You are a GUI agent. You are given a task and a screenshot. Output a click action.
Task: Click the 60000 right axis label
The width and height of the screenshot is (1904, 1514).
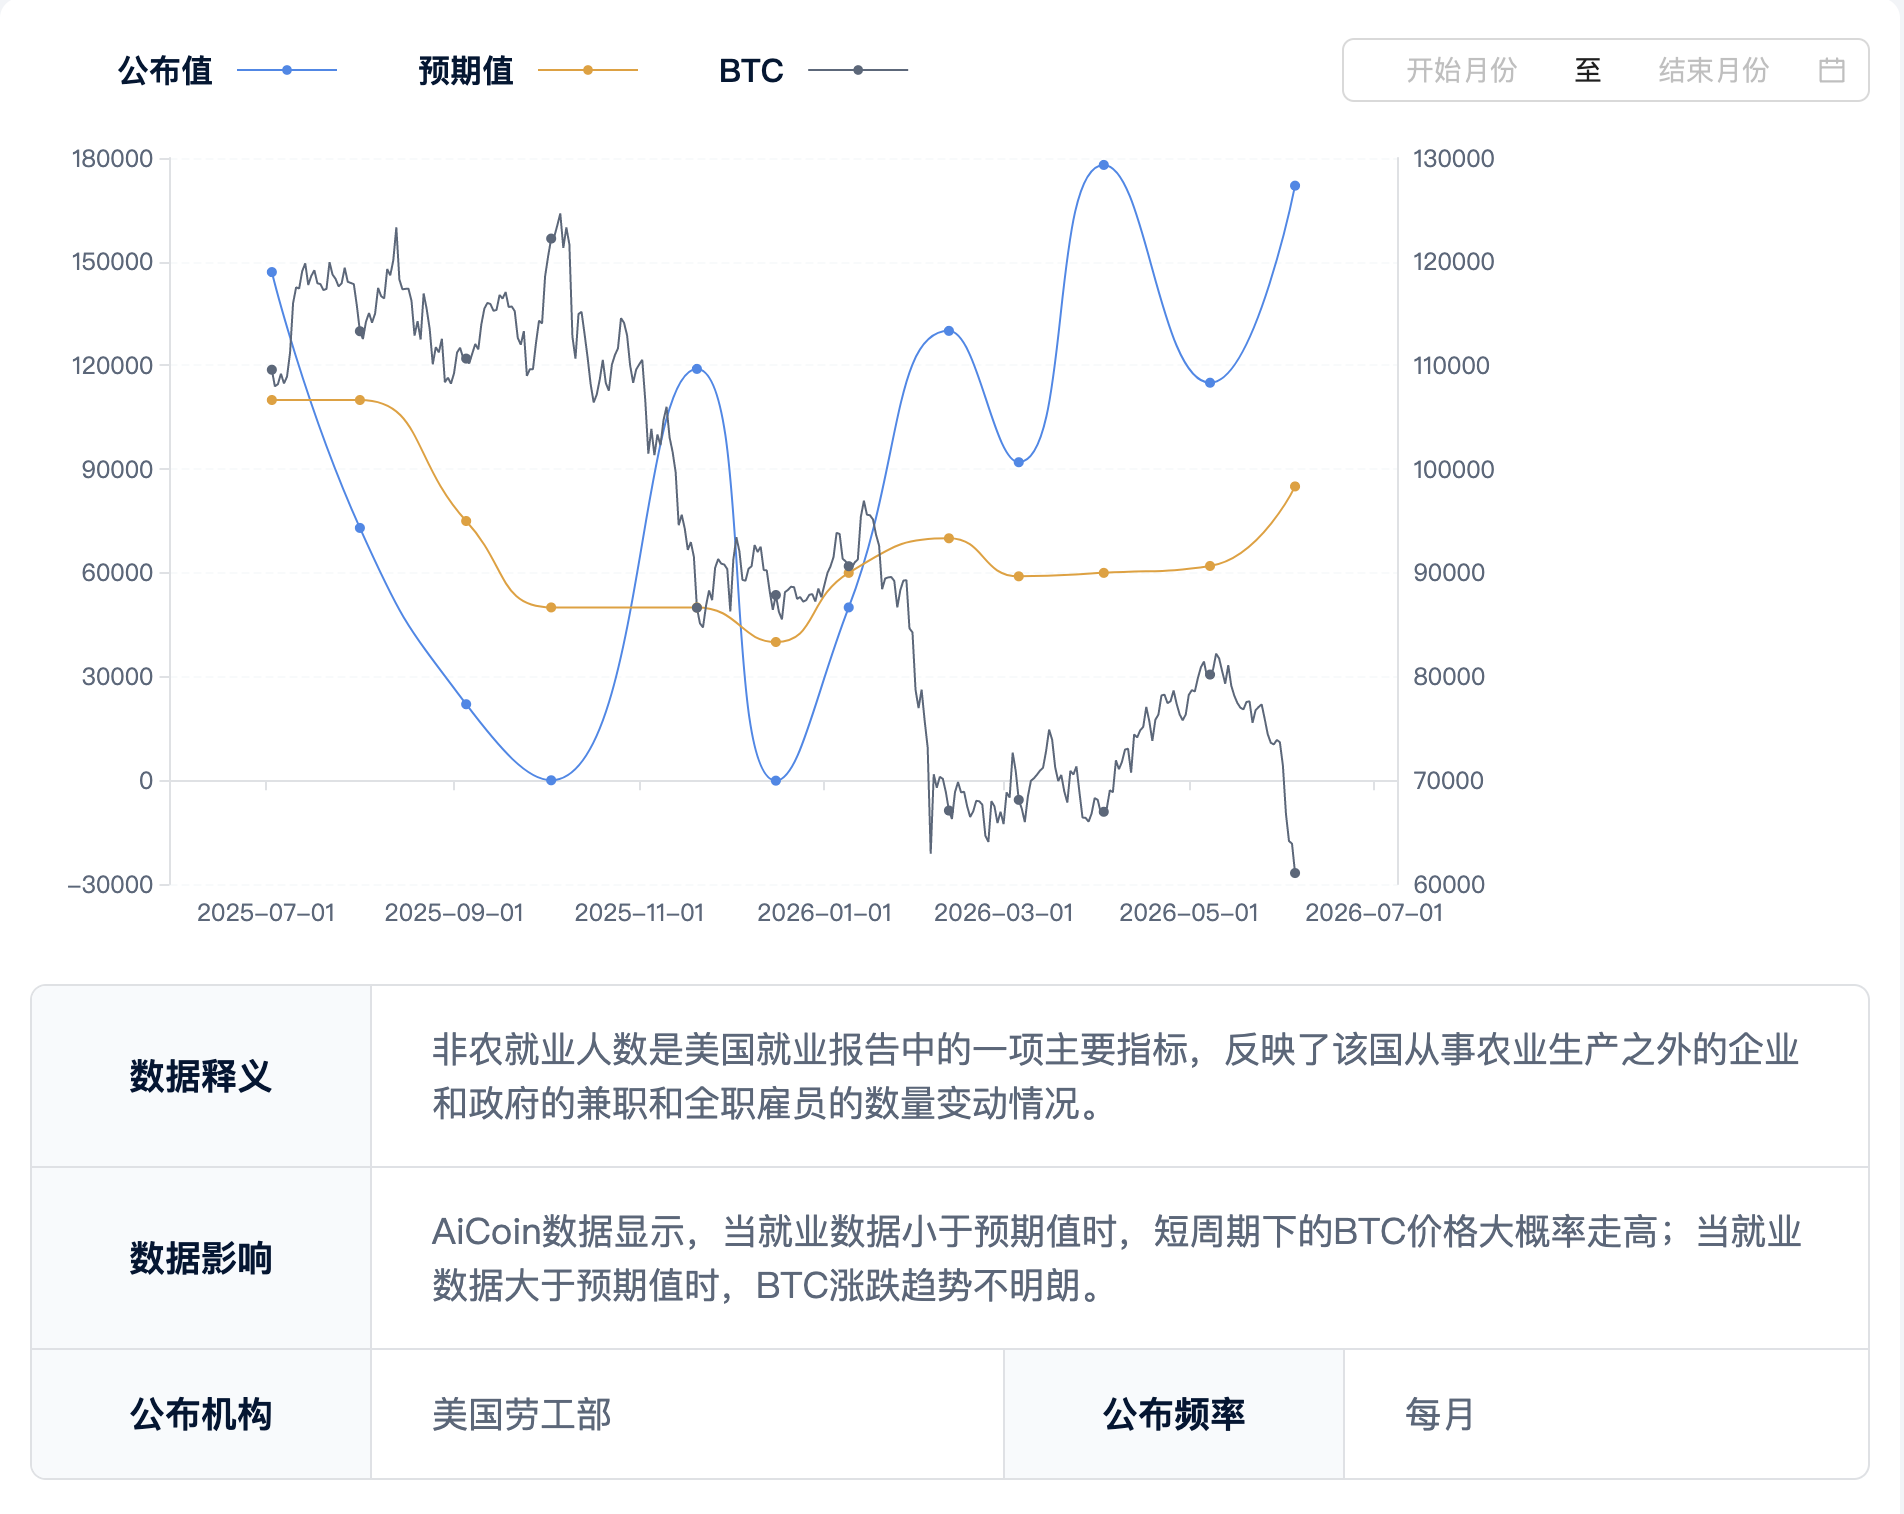click(1449, 884)
